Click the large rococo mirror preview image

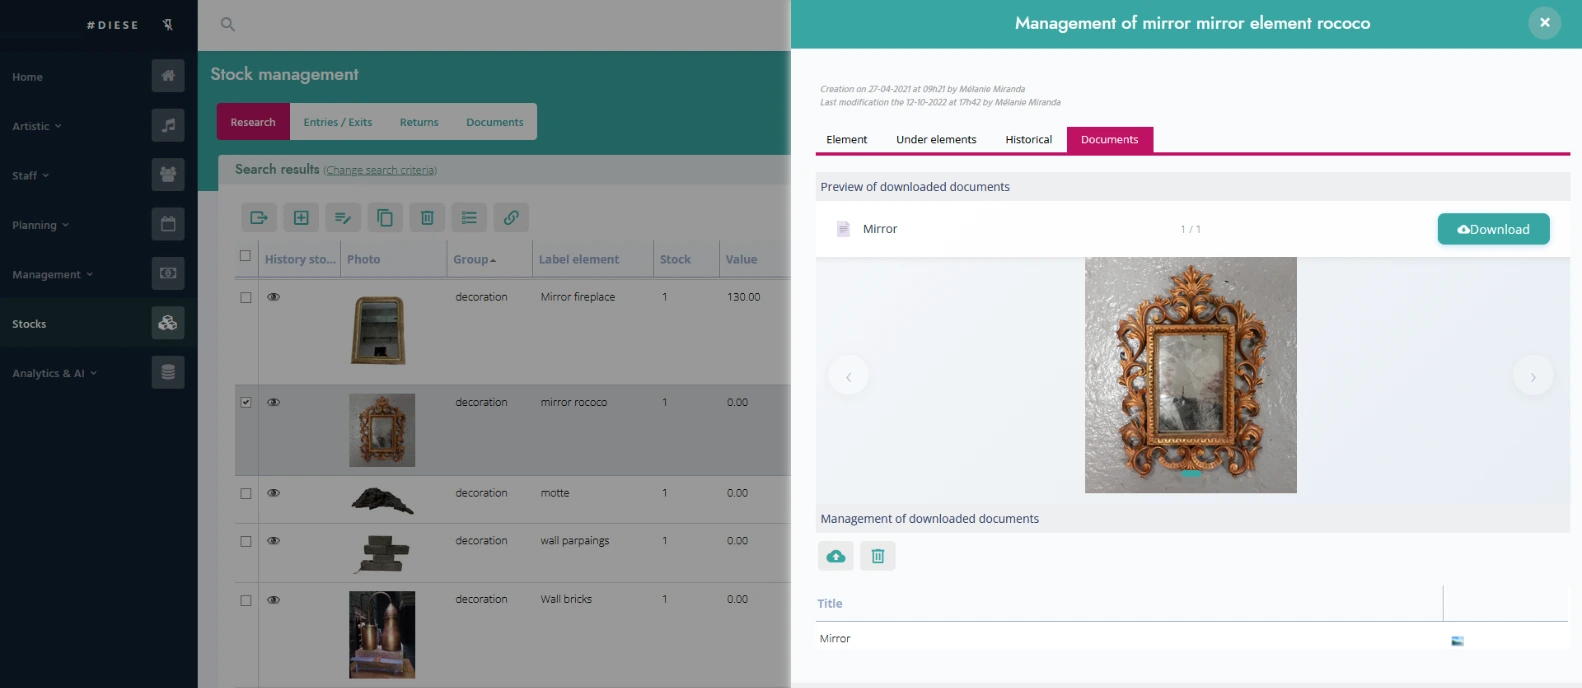1190,374
